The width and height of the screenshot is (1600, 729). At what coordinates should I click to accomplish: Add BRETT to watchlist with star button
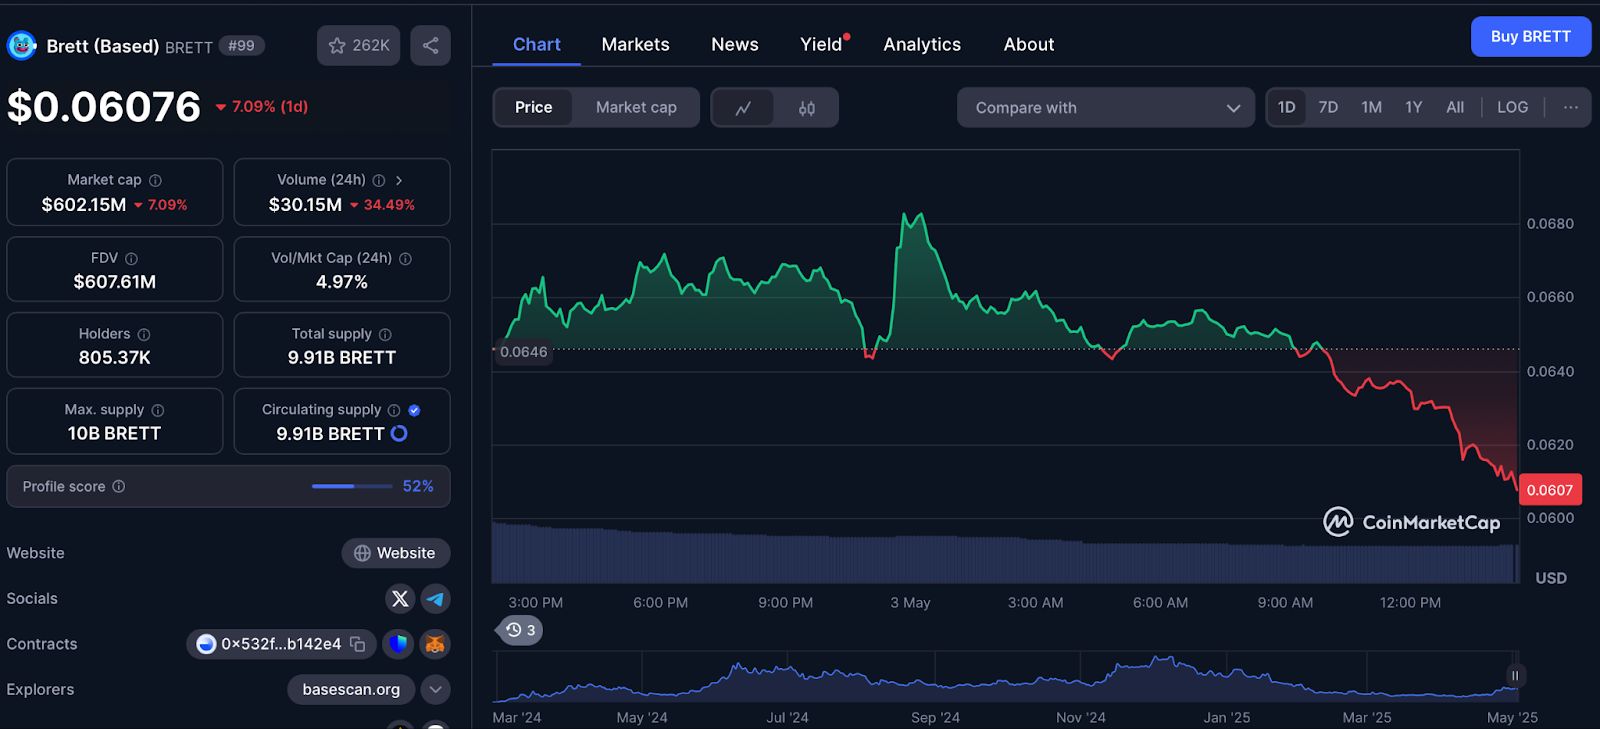(x=358, y=46)
